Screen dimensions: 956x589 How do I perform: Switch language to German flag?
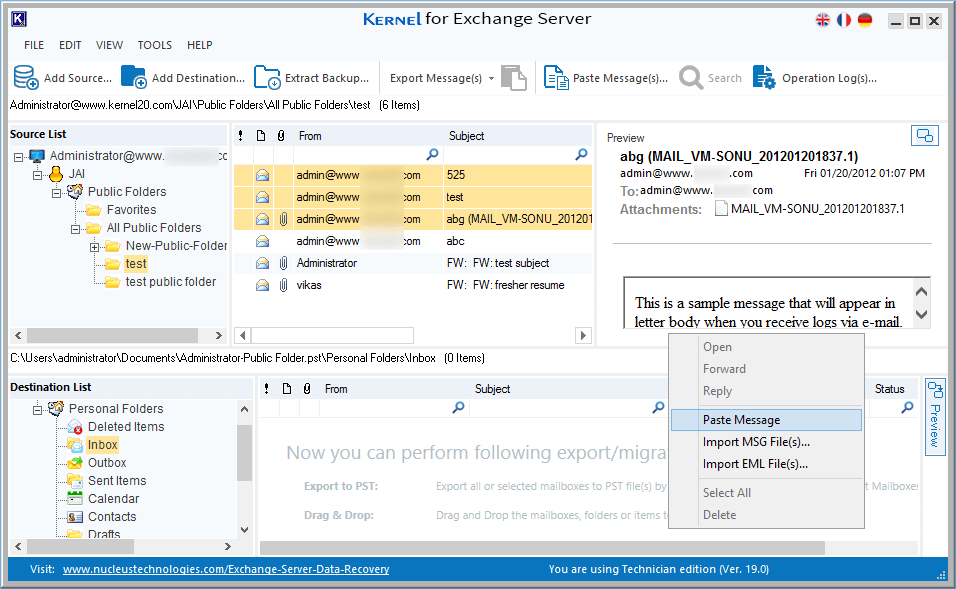point(865,20)
